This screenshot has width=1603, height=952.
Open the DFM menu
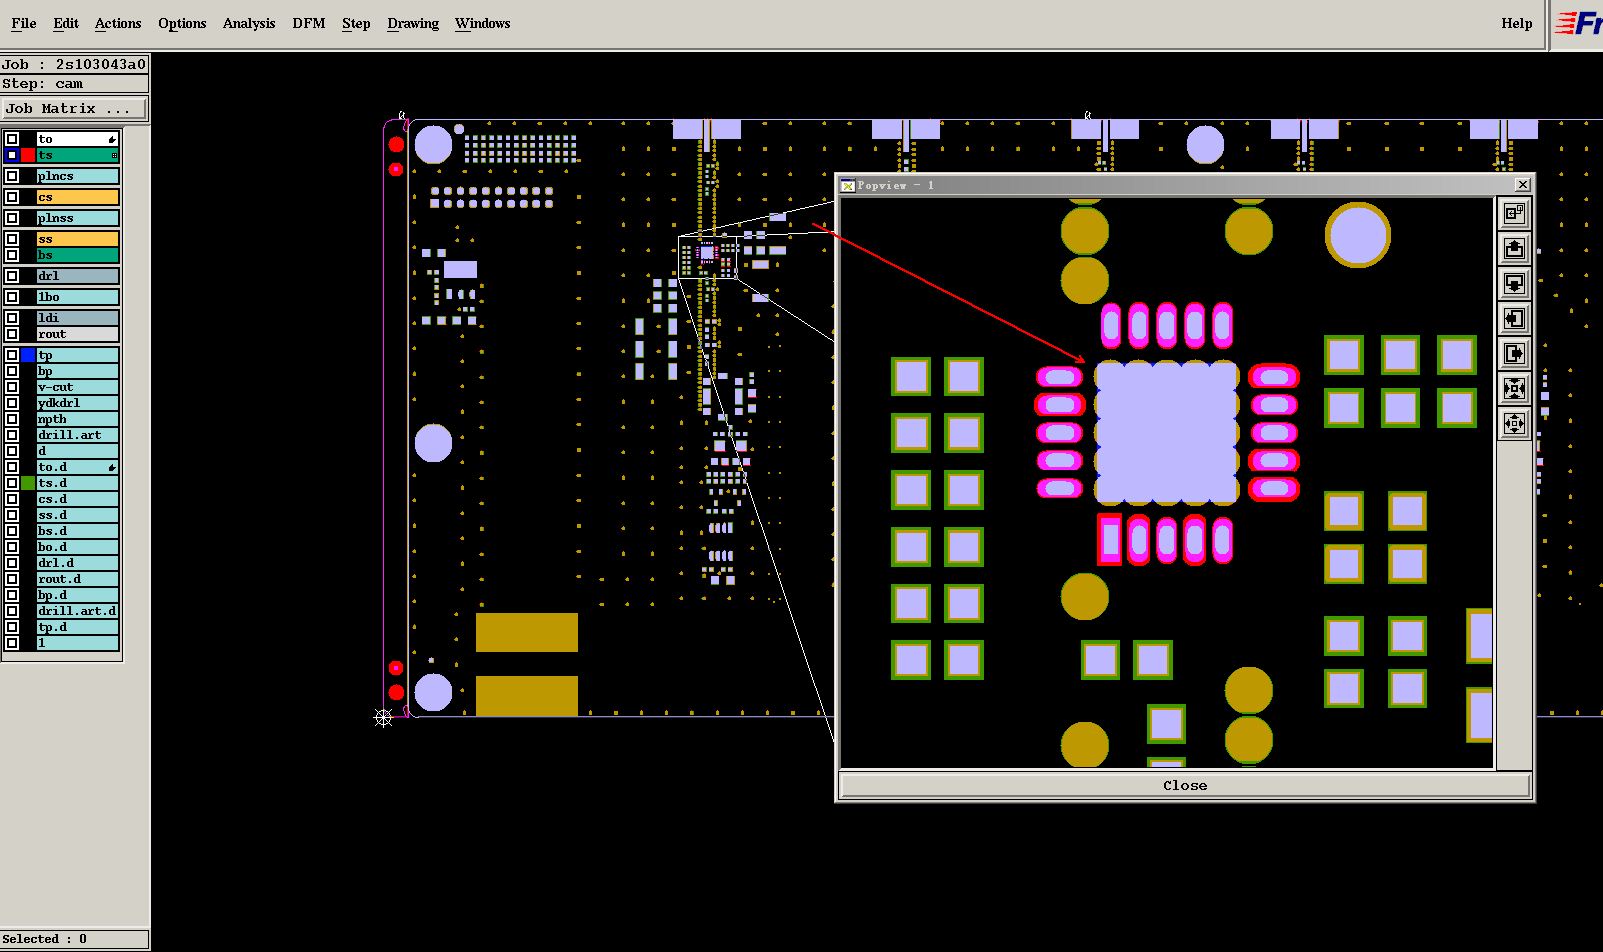click(309, 23)
